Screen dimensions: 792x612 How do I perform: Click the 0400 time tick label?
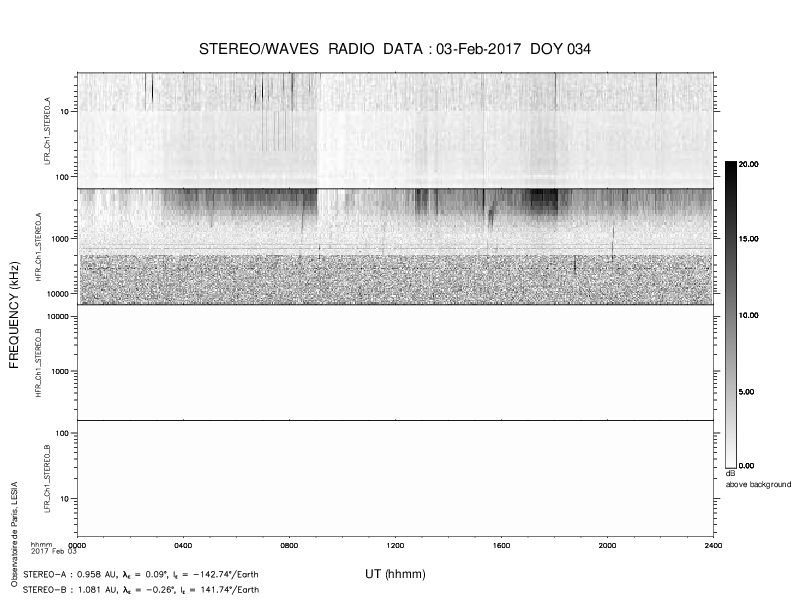183,545
